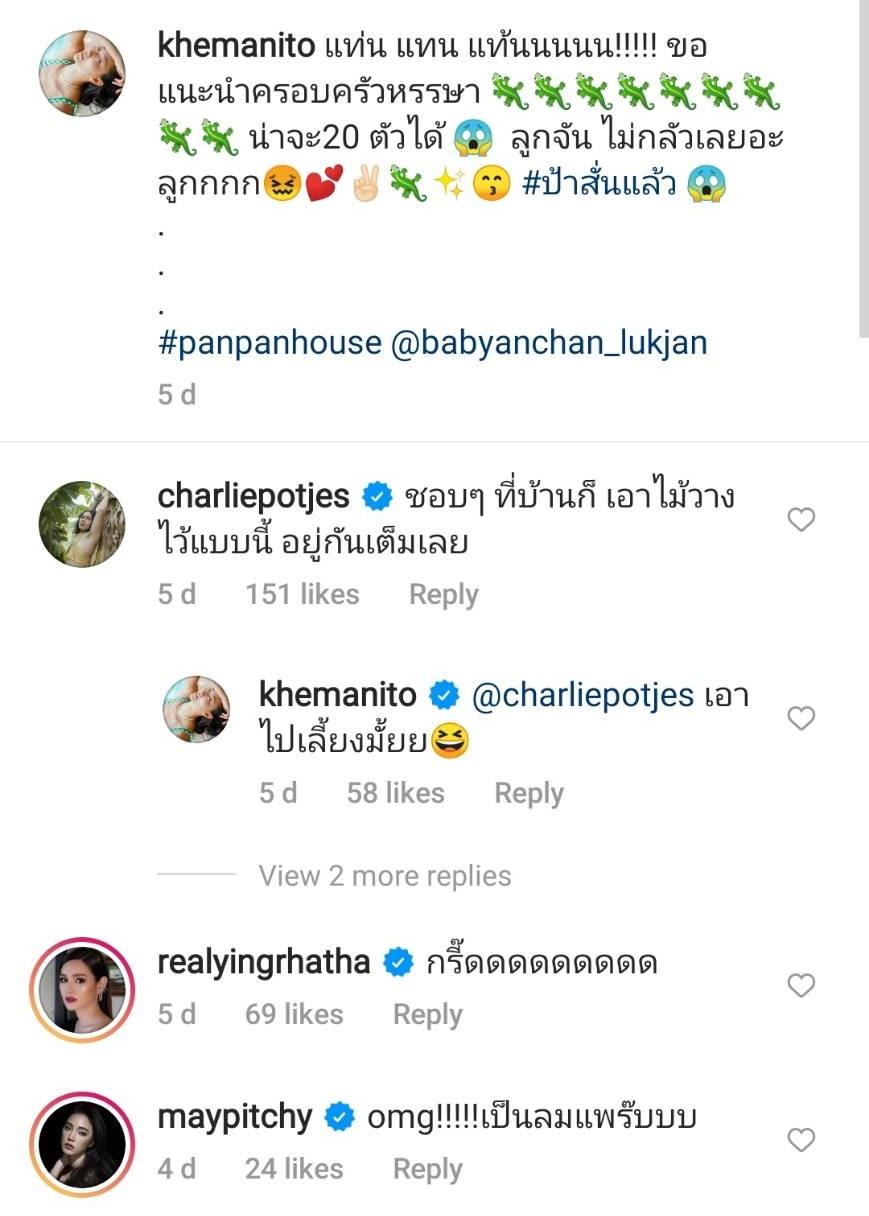
Task: Like khemanito's reply with the heart icon
Action: point(802,718)
